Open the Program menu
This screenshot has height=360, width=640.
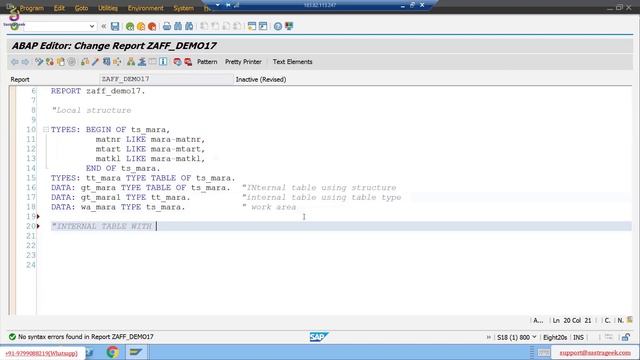pyautogui.click(x=32, y=8)
